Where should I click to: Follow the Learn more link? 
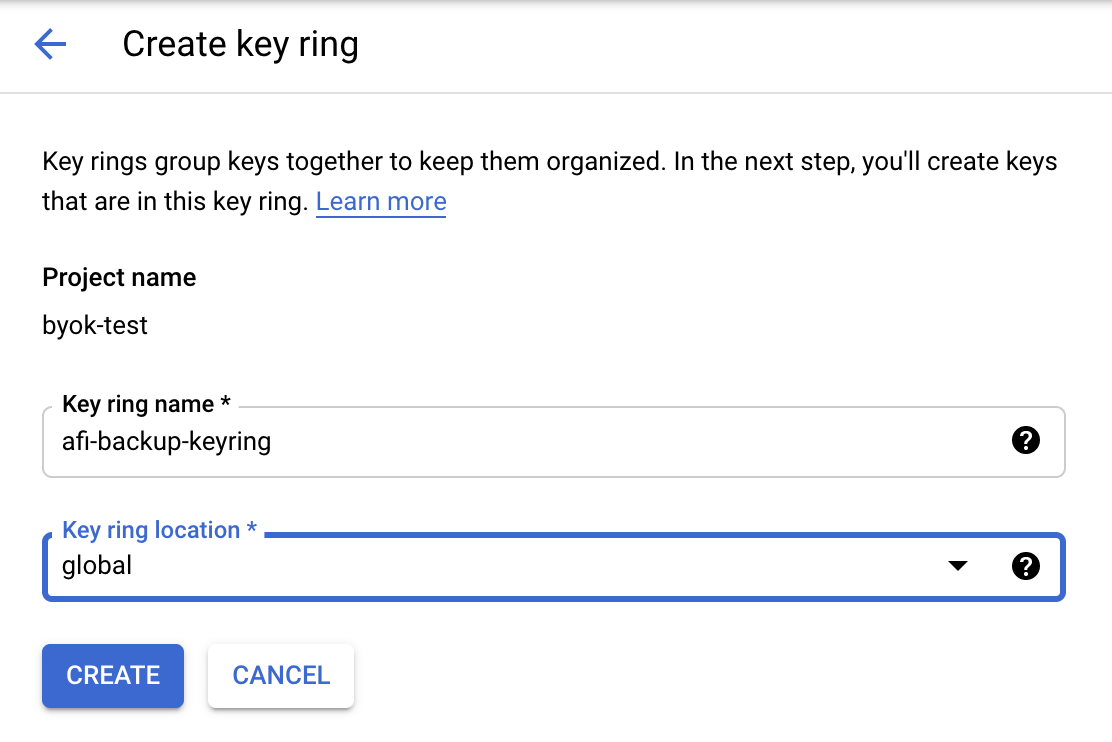(381, 201)
